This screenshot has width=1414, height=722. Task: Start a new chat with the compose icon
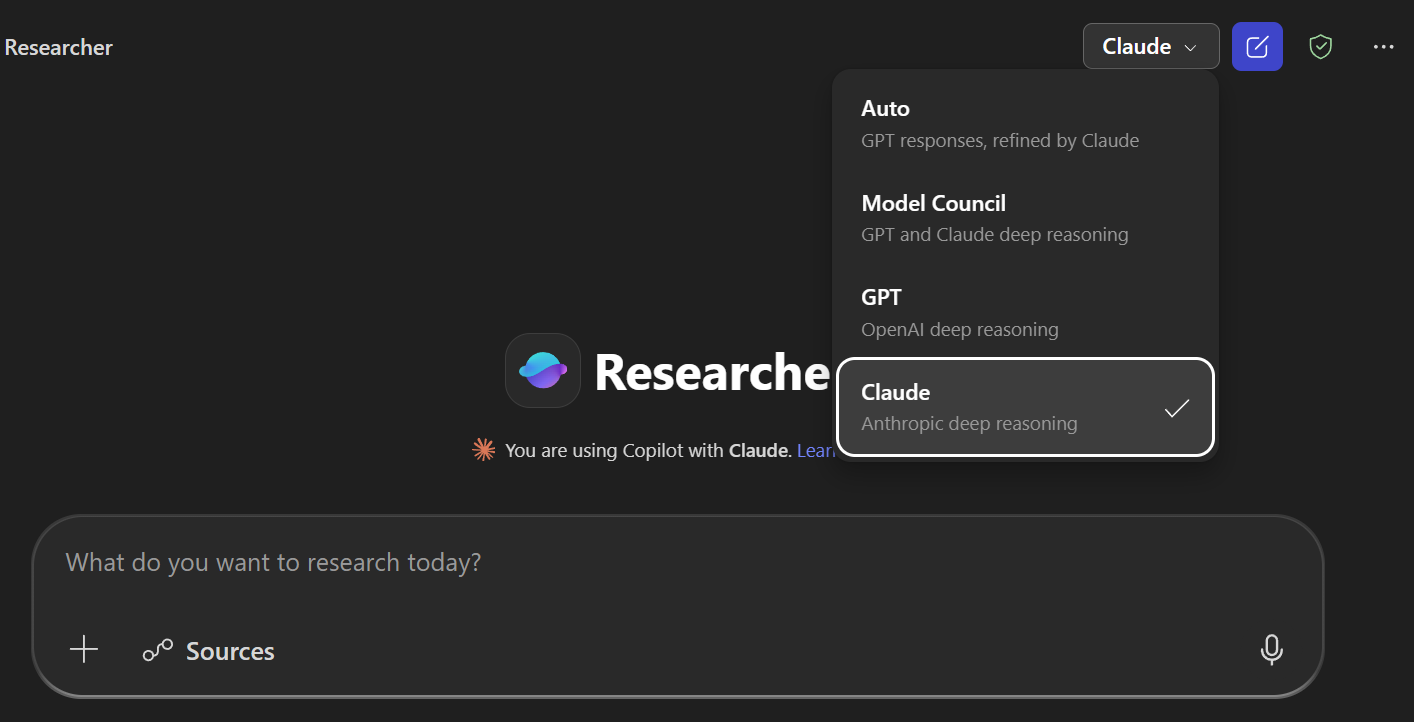pyautogui.click(x=1257, y=46)
